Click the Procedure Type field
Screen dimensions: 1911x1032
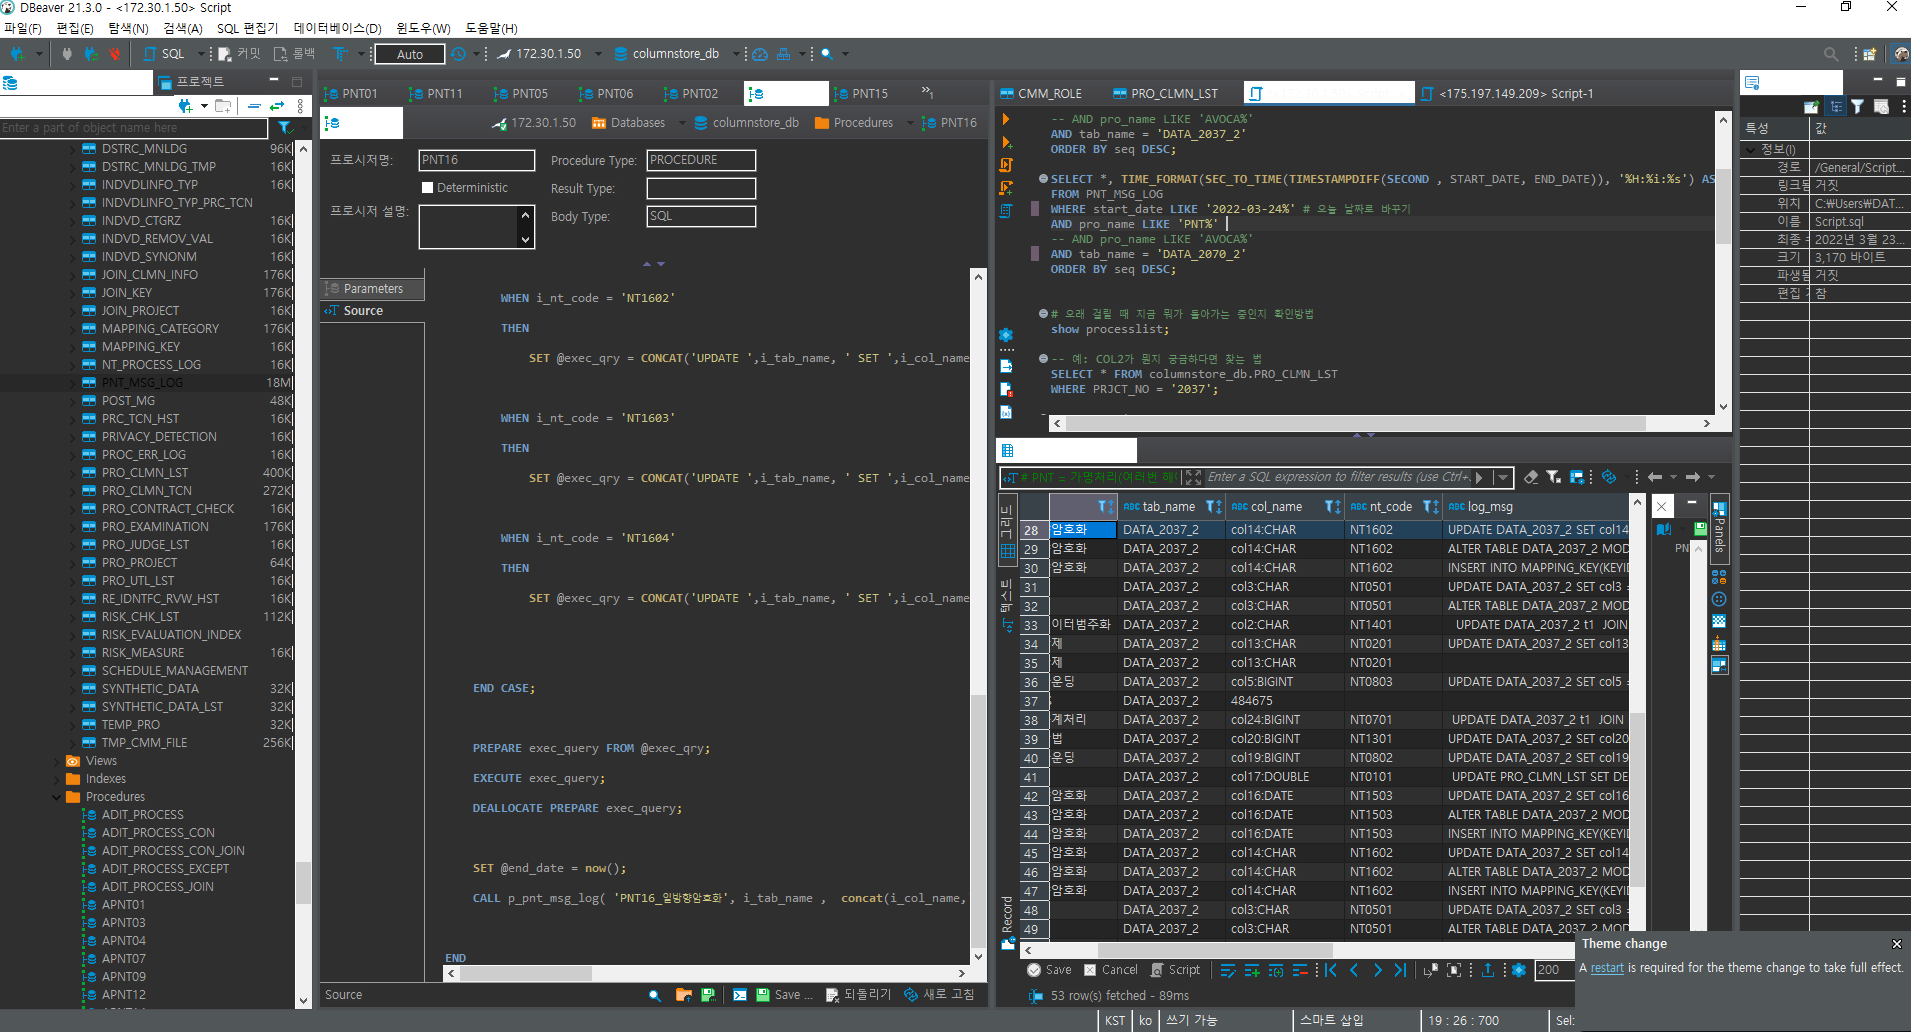pyautogui.click(x=701, y=160)
